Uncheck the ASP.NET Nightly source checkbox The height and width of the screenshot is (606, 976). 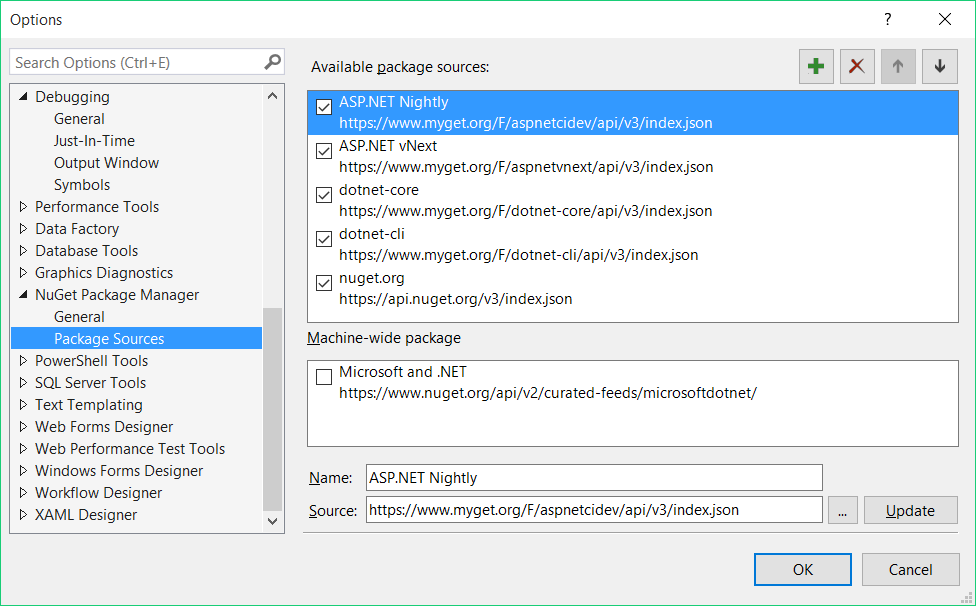click(324, 106)
